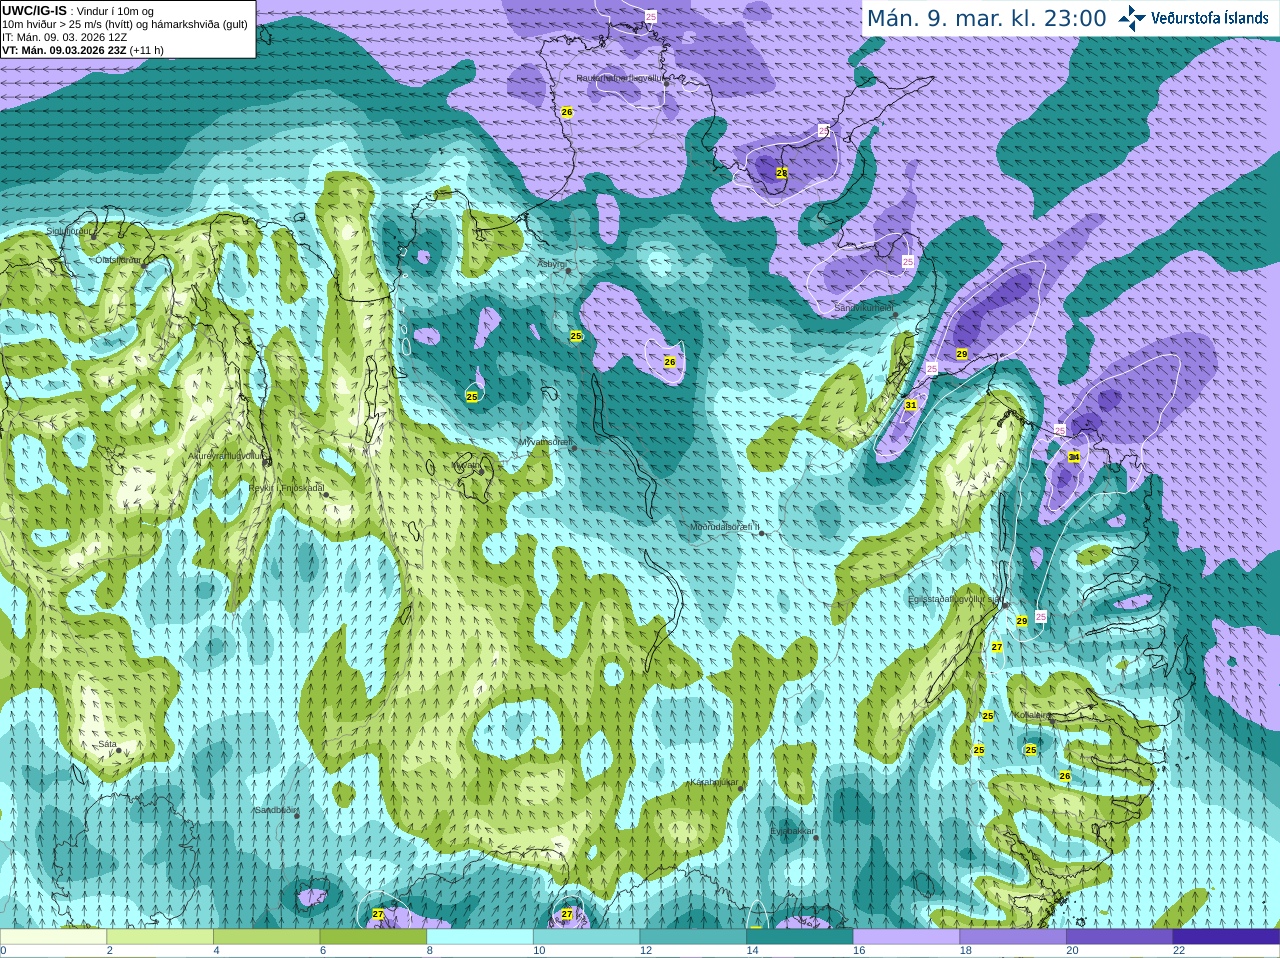Viewport: 1280px width, 958px height.
Task: Click yellow 25 marker just south of Ásbyrgi
Action: (576, 336)
